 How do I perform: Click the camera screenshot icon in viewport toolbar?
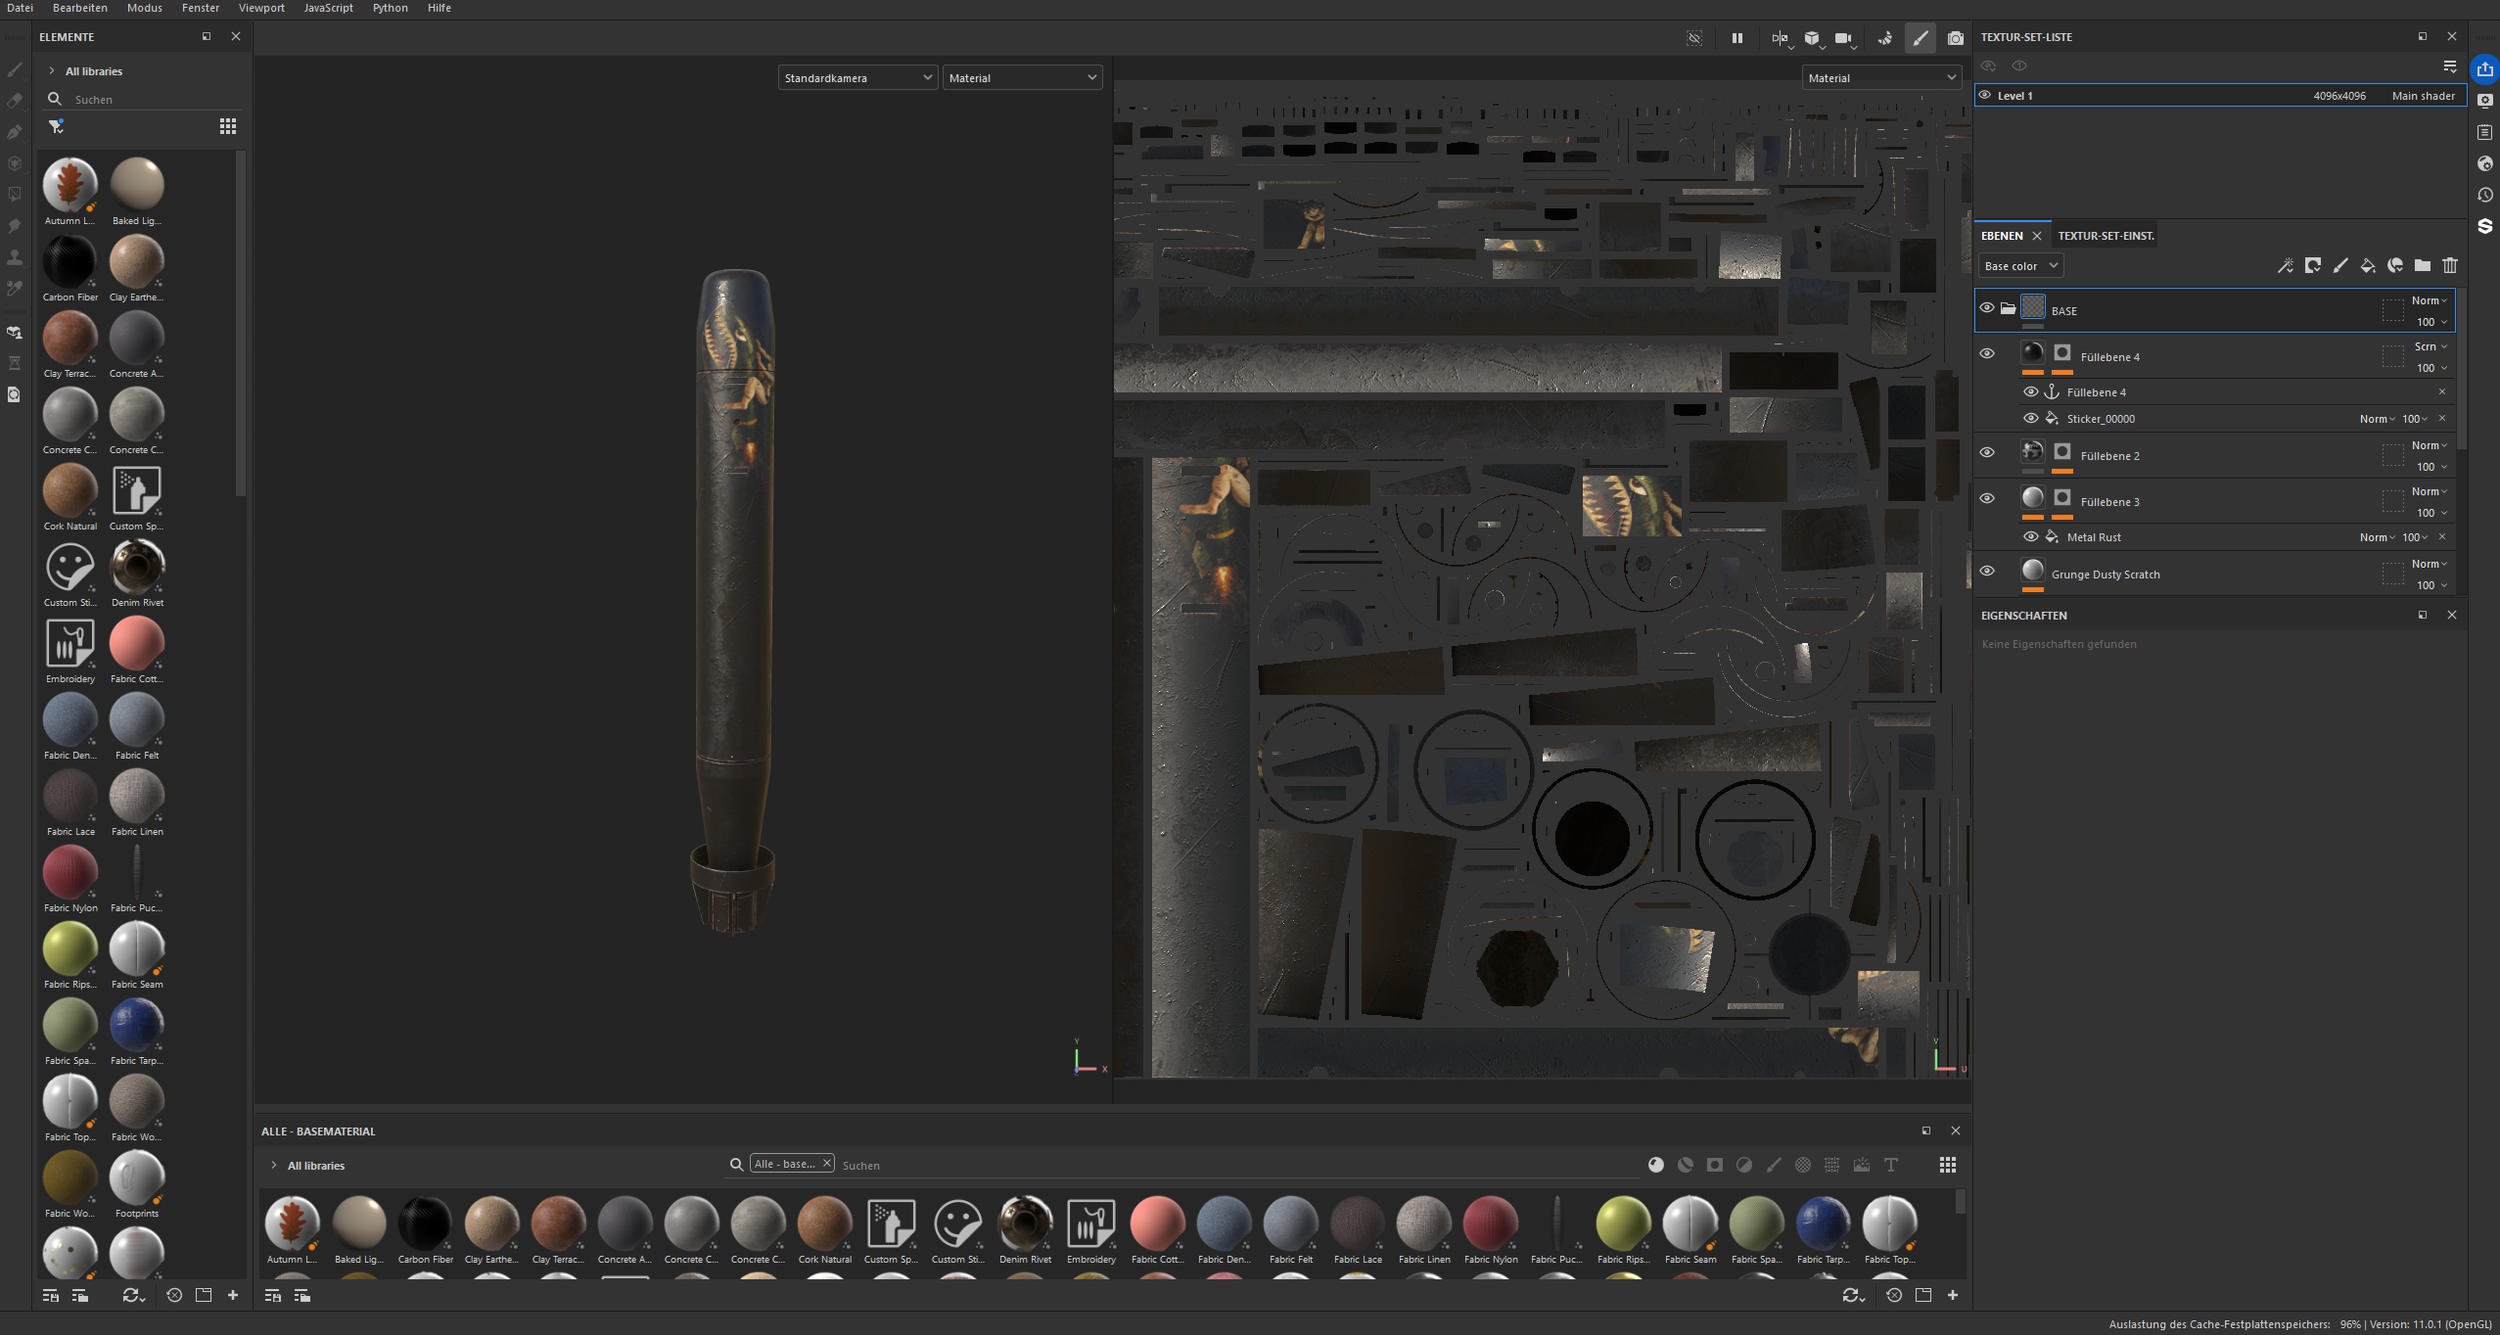click(1955, 38)
